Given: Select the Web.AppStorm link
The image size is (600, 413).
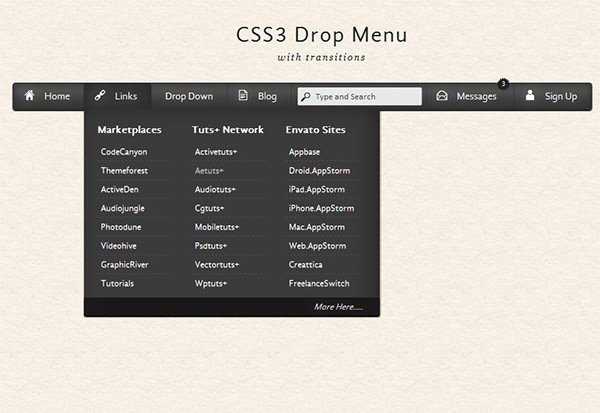Looking at the screenshot, I should (318, 246).
